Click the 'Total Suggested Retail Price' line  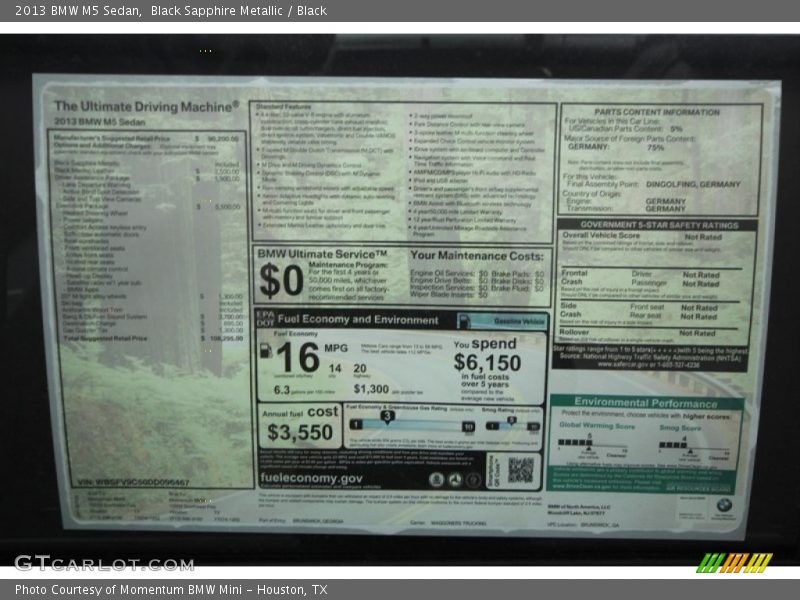[x=147, y=338]
